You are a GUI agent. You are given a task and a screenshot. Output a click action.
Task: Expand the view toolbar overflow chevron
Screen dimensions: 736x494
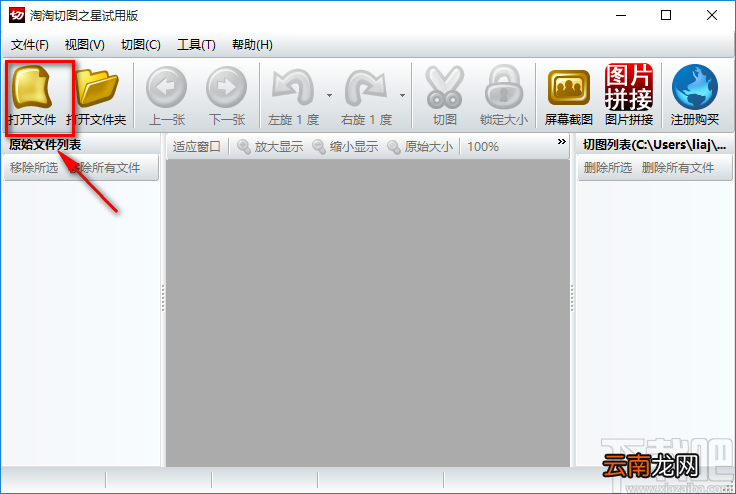[x=561, y=142]
